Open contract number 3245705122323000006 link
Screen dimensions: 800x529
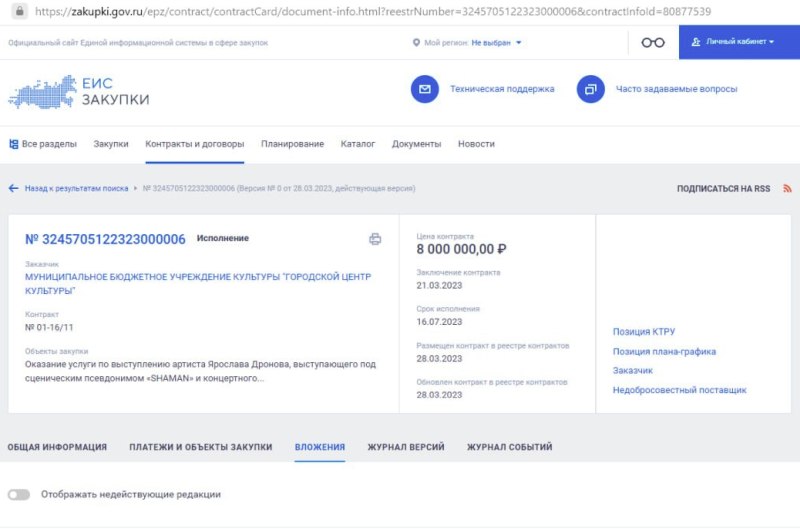(x=105, y=239)
